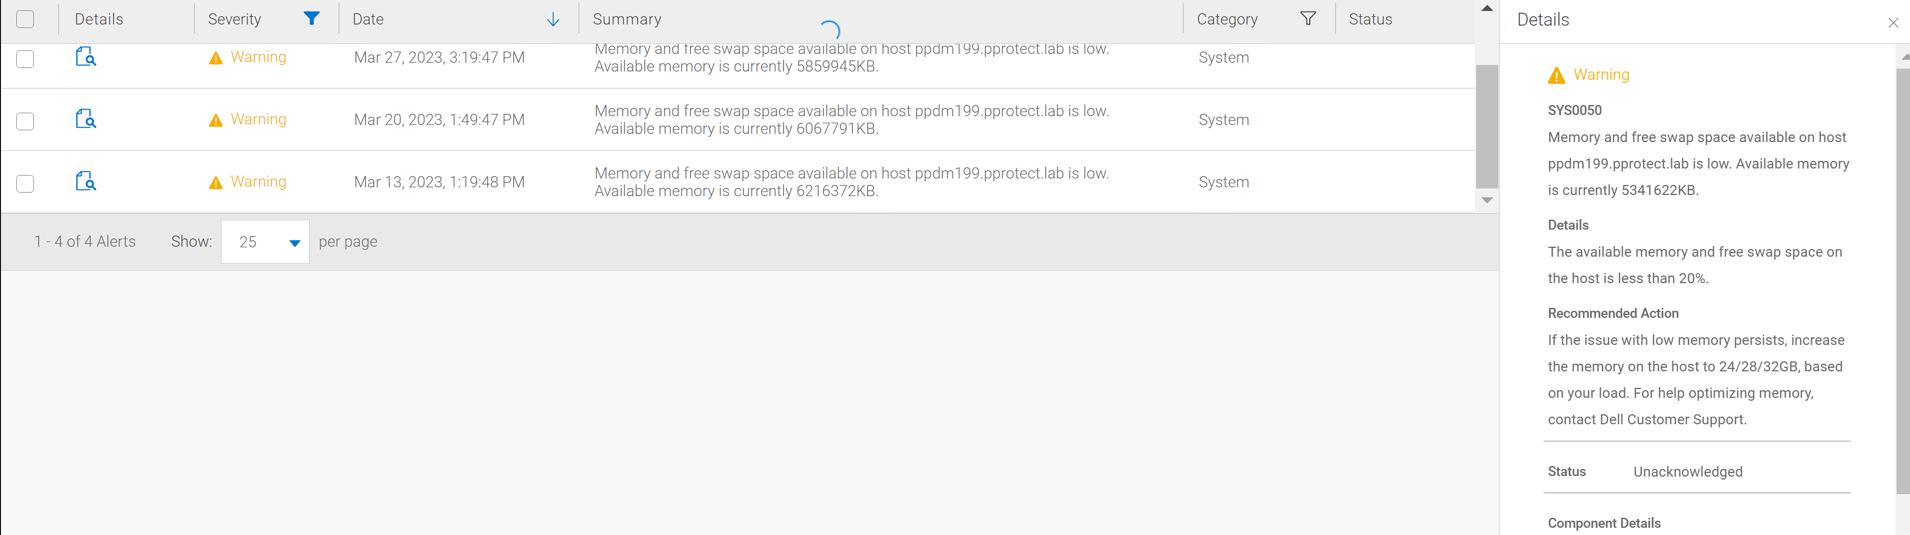Check the Mar 20 alert row
Screen dimensions: 1910x535
pyautogui.click(x=25, y=121)
